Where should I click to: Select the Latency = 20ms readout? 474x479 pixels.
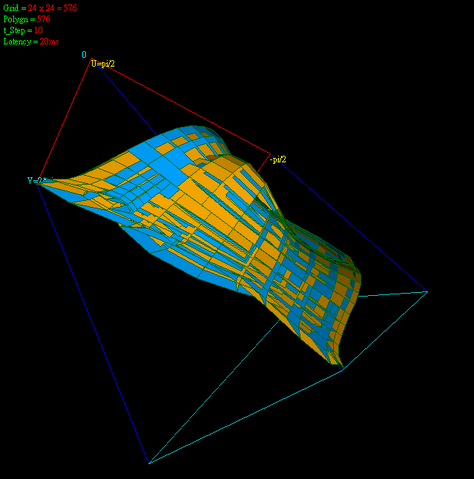31,42
